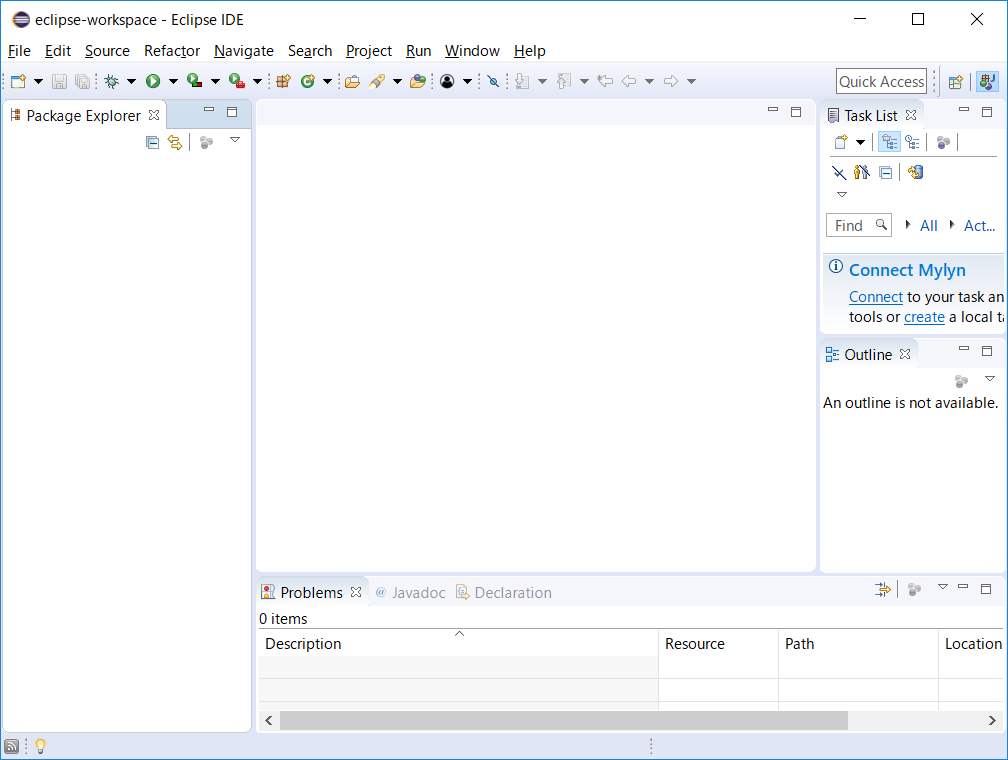
Task: Click the Save toolbar icon
Action: [59, 81]
